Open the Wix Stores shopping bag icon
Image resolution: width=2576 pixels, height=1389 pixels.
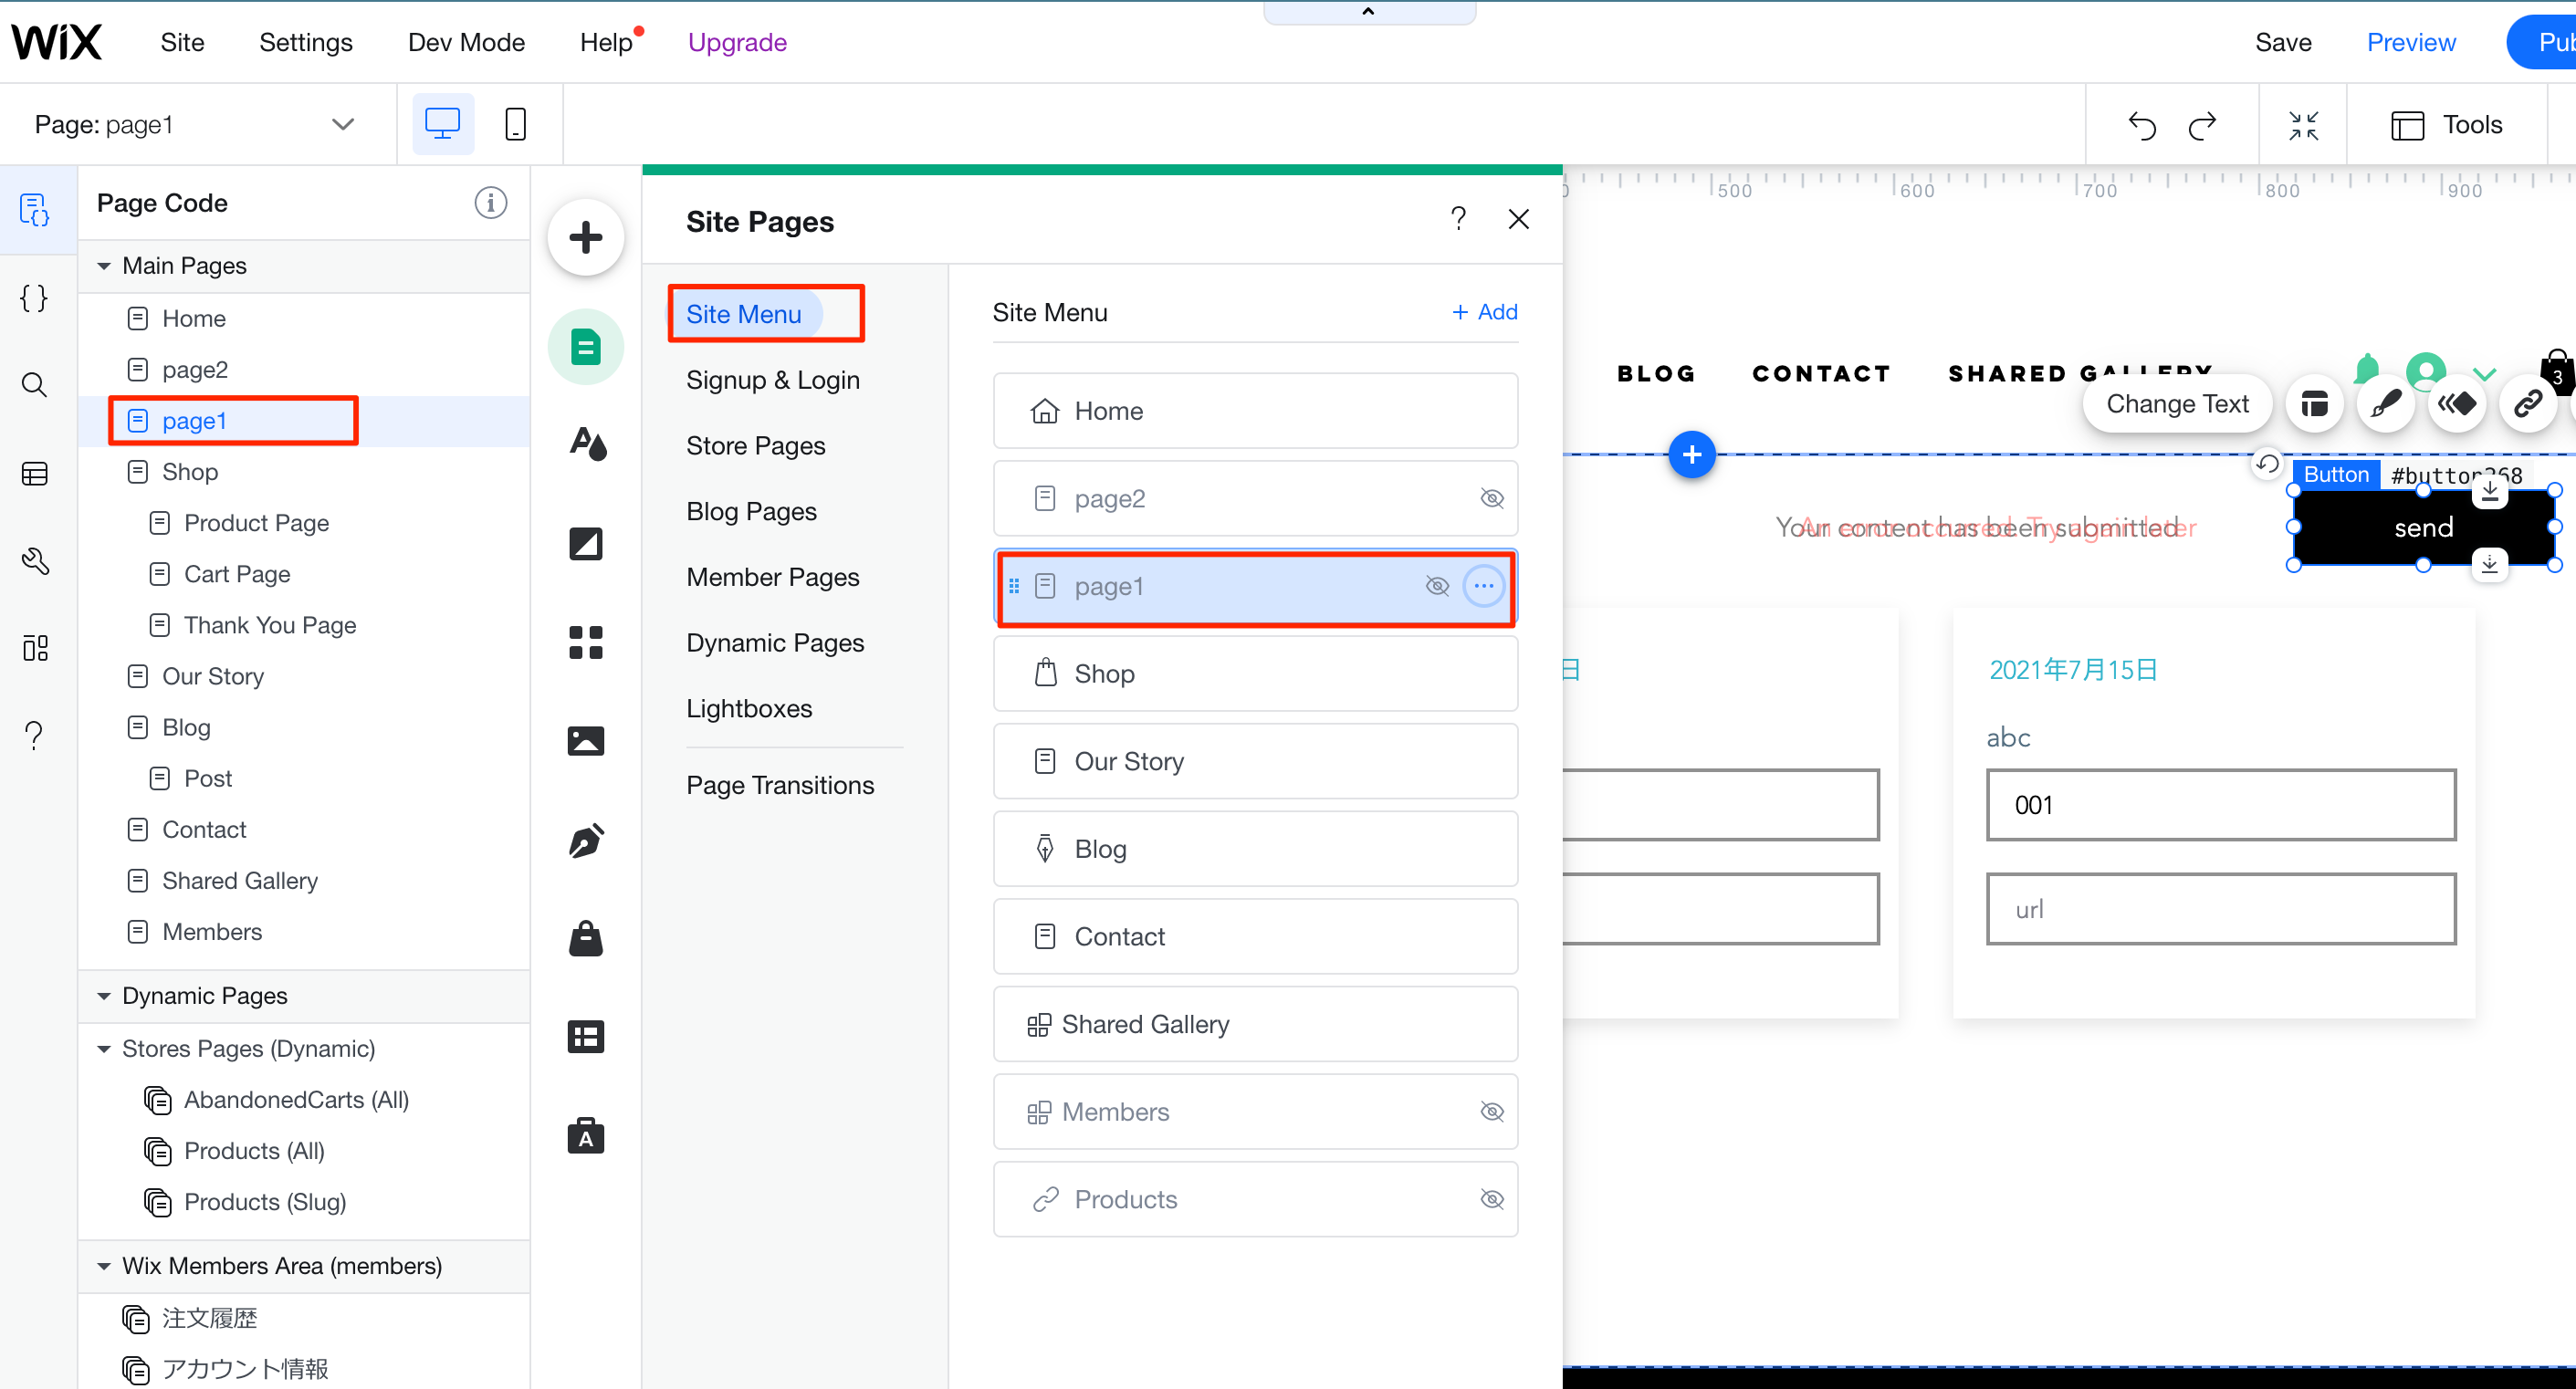(x=585, y=938)
